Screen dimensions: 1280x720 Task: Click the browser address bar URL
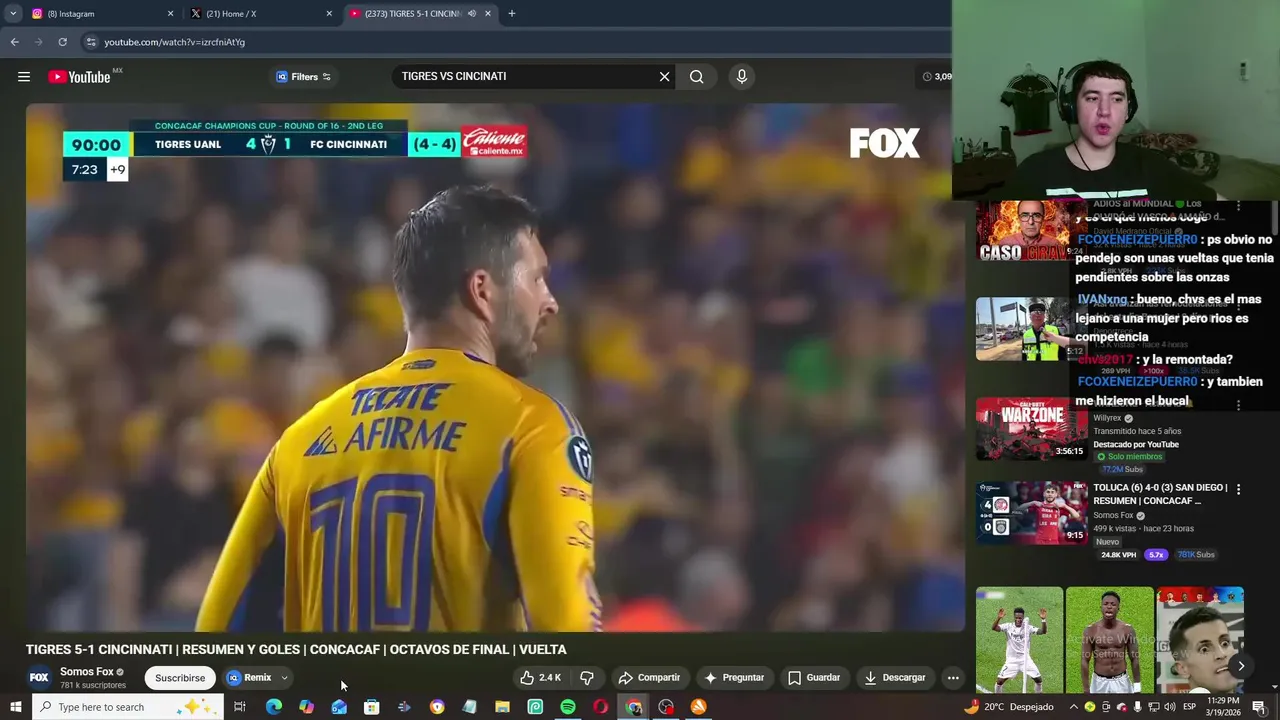coord(174,42)
